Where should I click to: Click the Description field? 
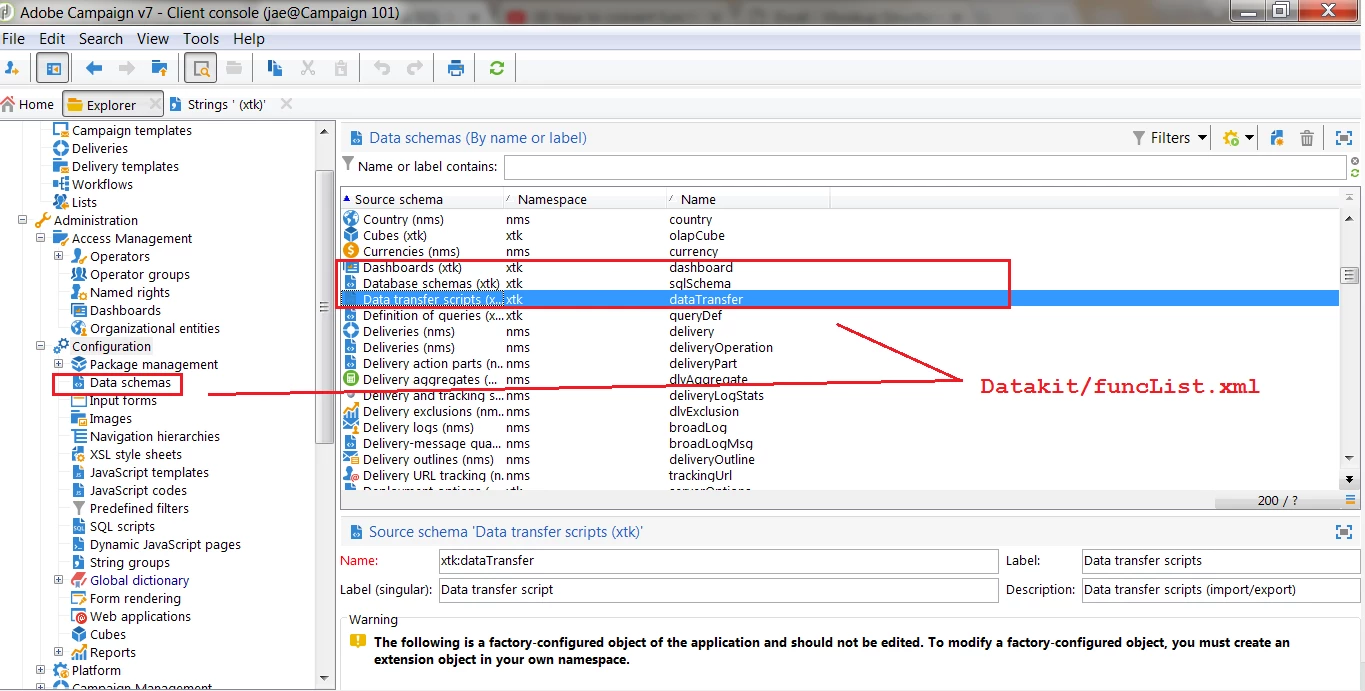click(x=1221, y=590)
